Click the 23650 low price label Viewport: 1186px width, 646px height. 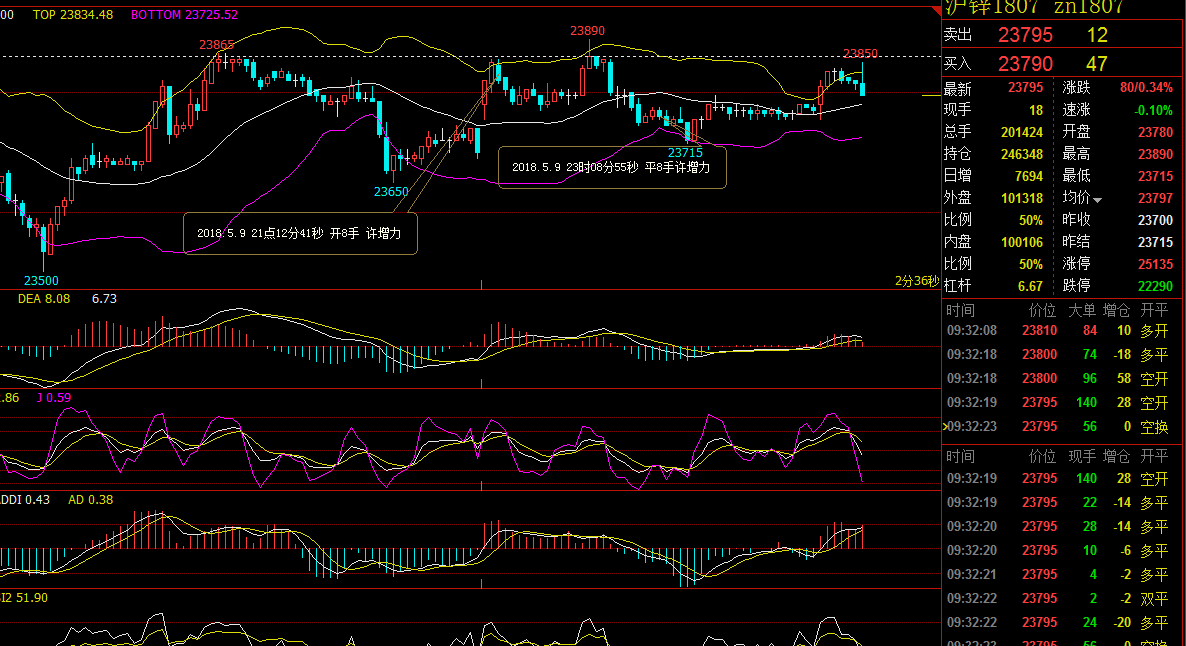pyautogui.click(x=391, y=191)
